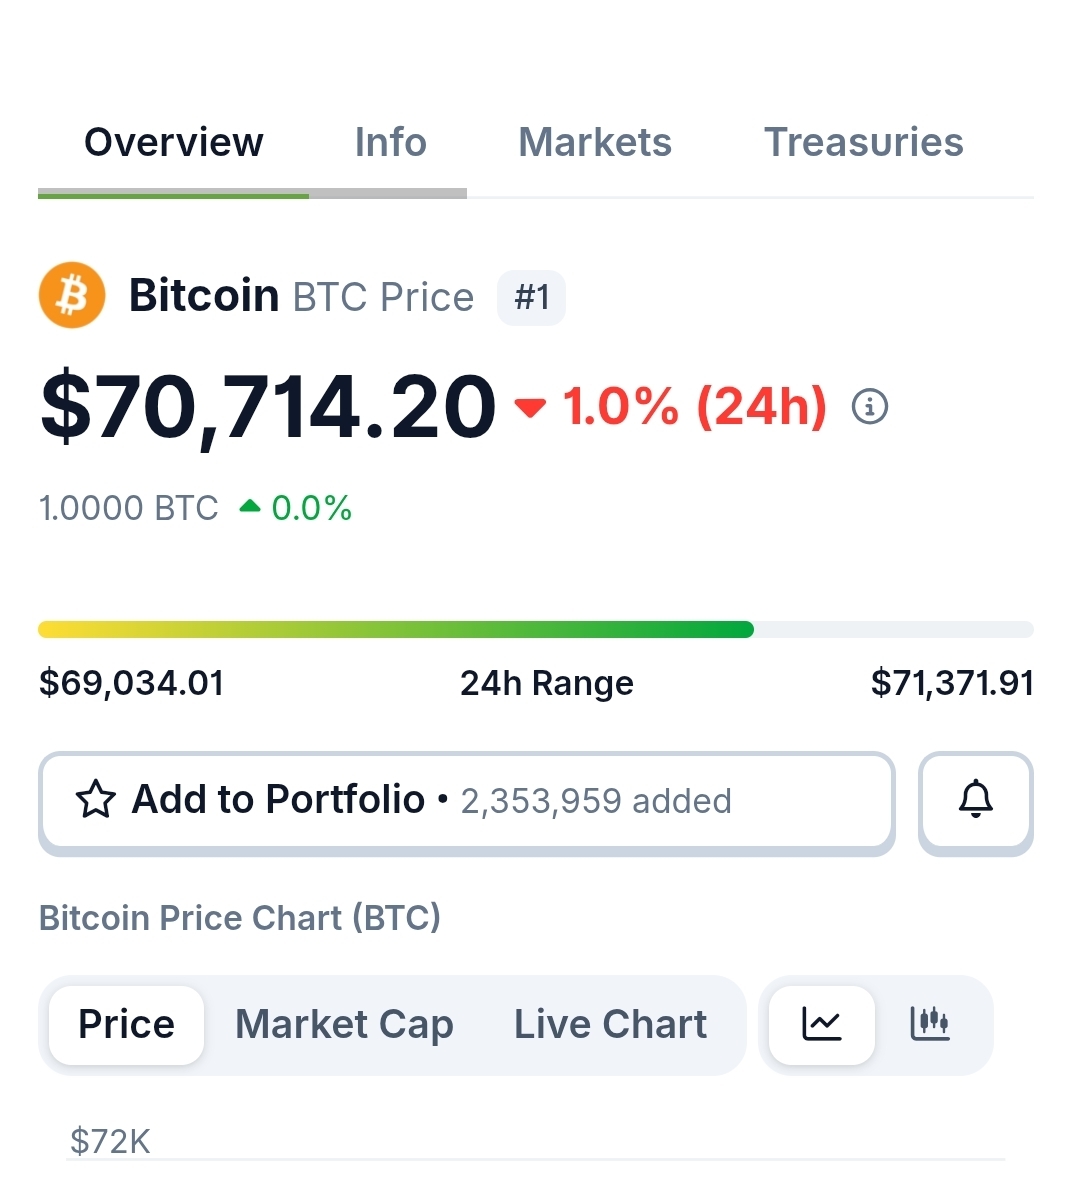Click the star icon in Add to Portfolio
The image size is (1080, 1204).
[x=96, y=800]
